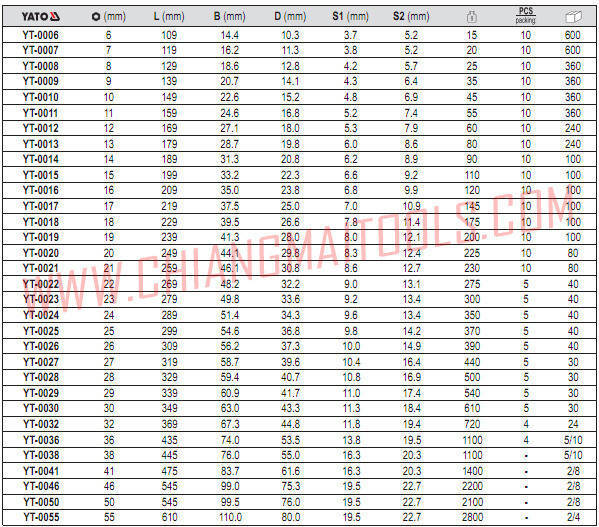Viewport: 599px width, 527px height.
Task: Click the 2/4 carton quantity cell
Action: (x=573, y=517)
